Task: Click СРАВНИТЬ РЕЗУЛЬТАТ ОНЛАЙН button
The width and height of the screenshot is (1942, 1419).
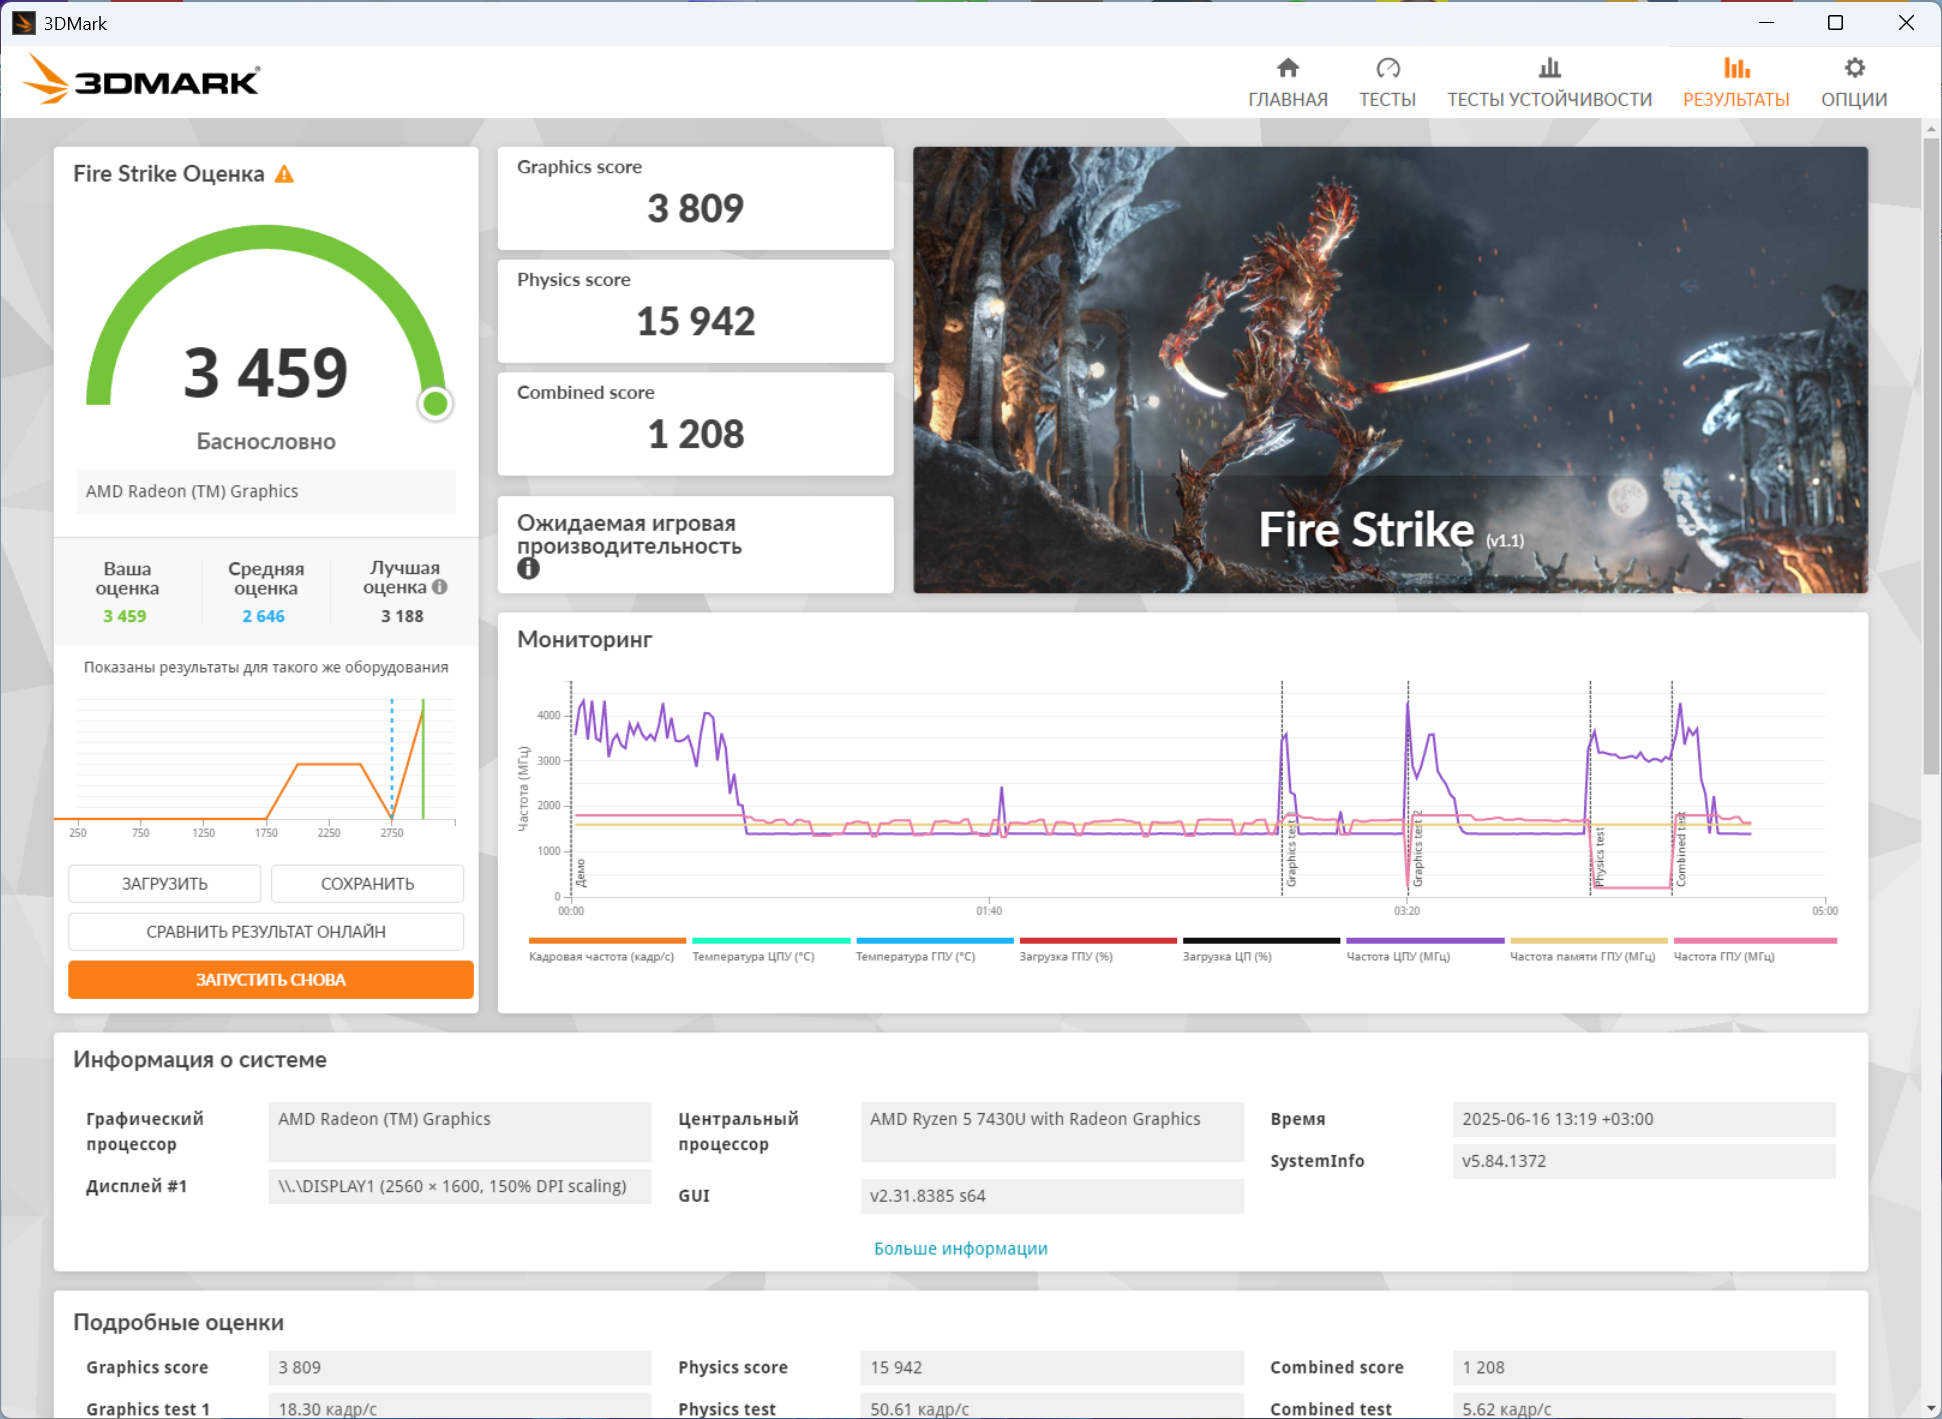Action: pyautogui.click(x=266, y=932)
